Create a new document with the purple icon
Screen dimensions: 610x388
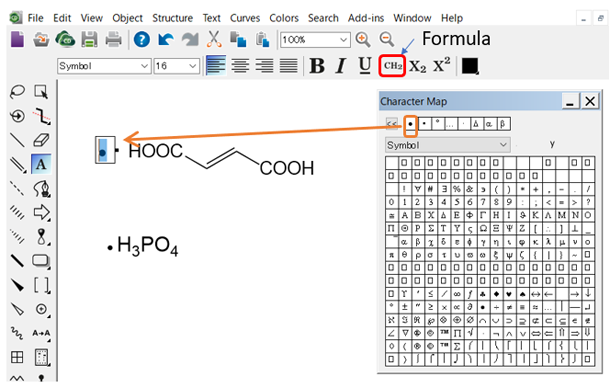point(17,39)
